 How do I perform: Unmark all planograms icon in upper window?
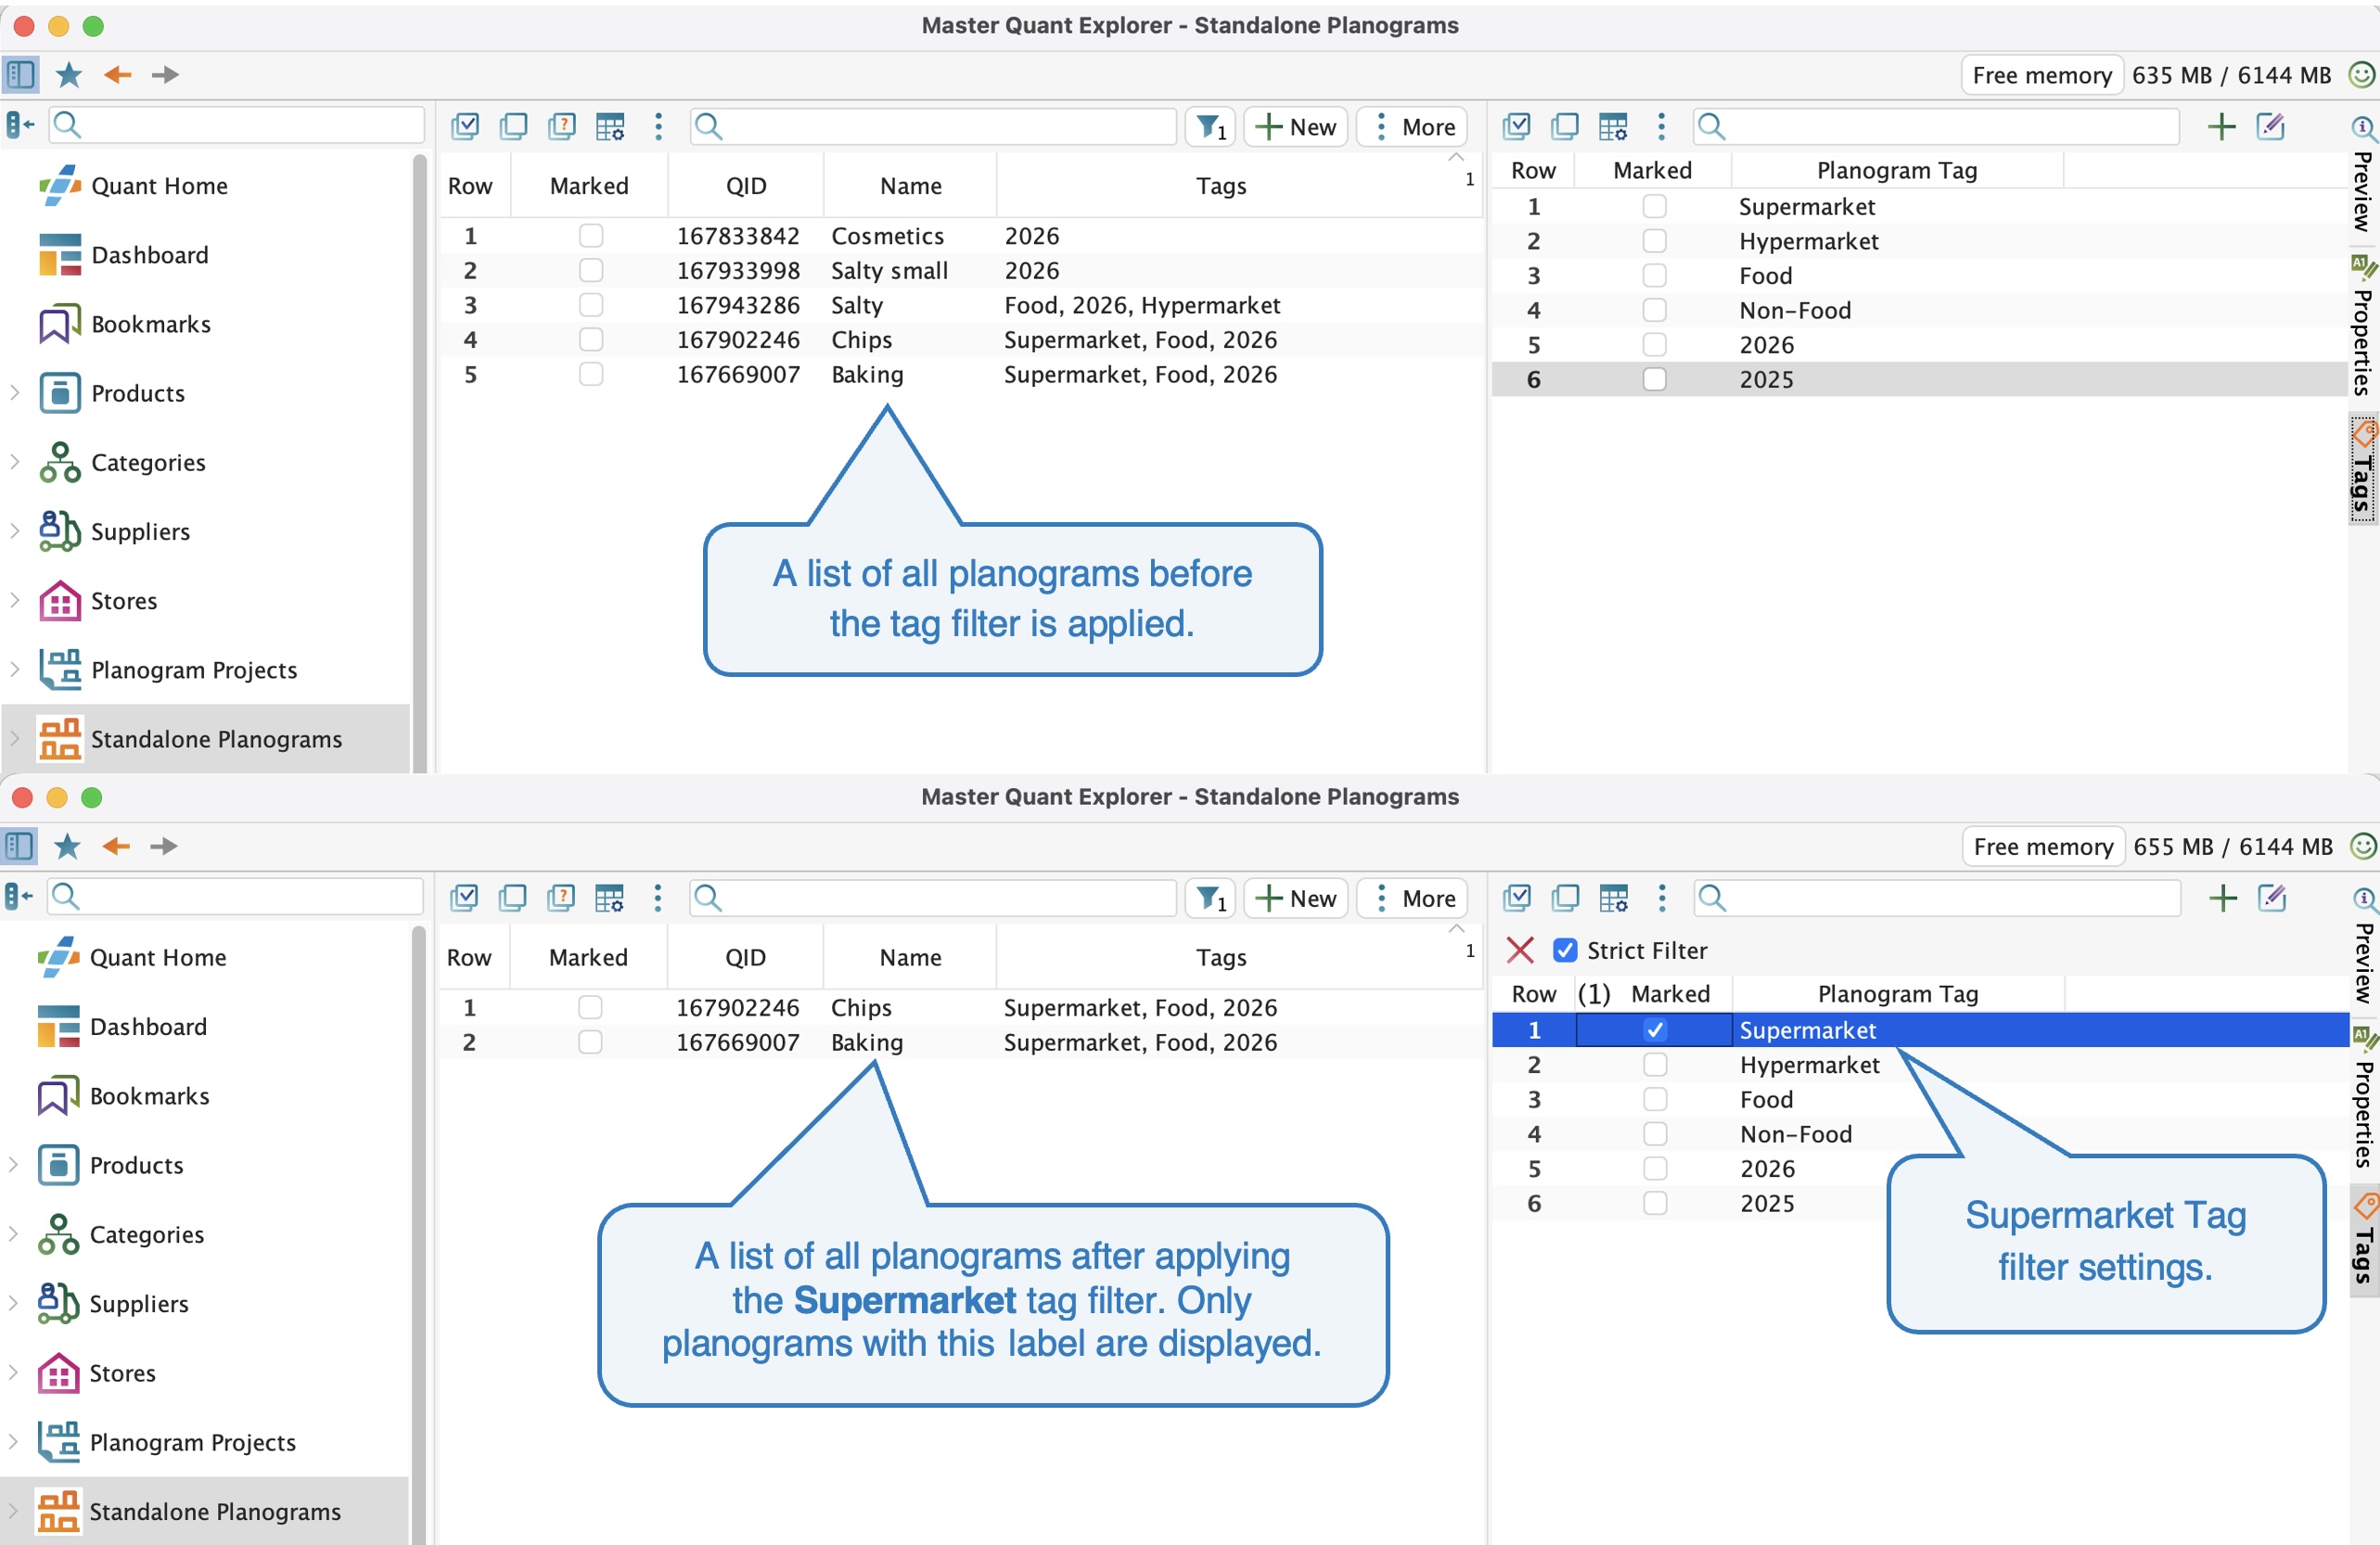pyautogui.click(x=514, y=126)
